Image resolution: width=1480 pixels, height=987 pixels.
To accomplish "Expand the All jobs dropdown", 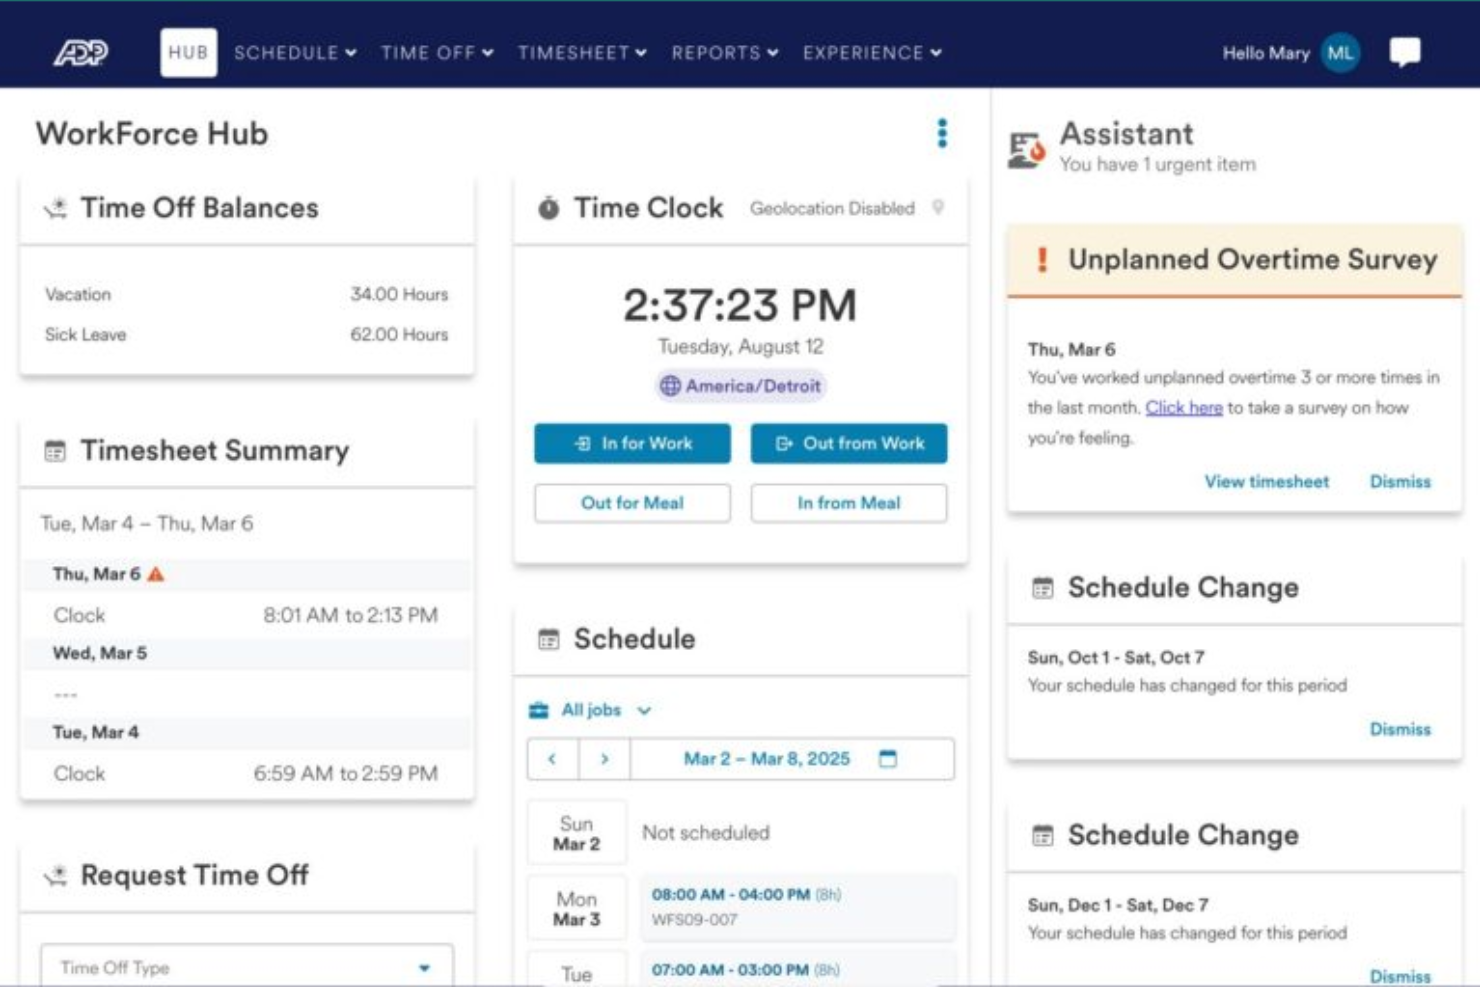I will point(643,711).
